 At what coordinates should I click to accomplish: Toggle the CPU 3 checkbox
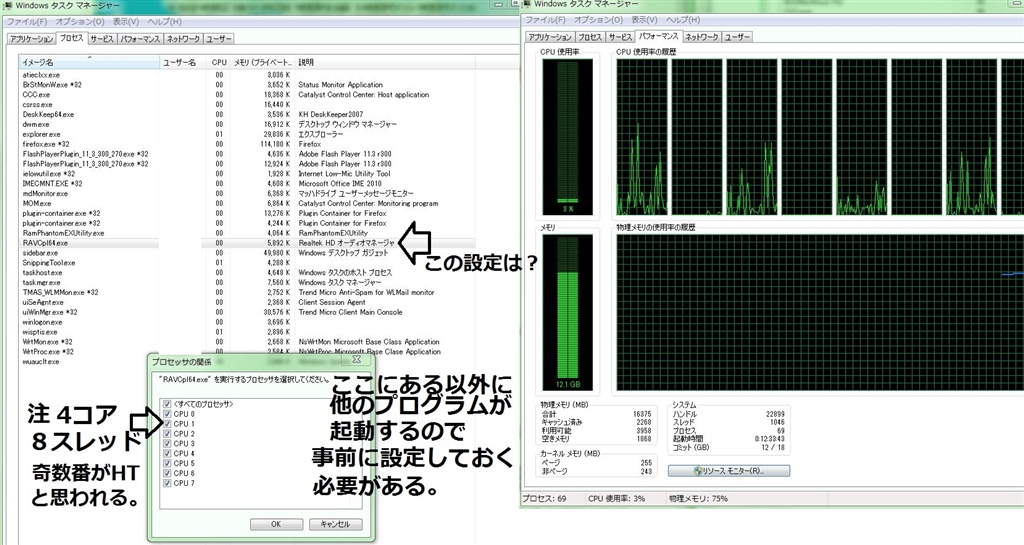tap(167, 443)
